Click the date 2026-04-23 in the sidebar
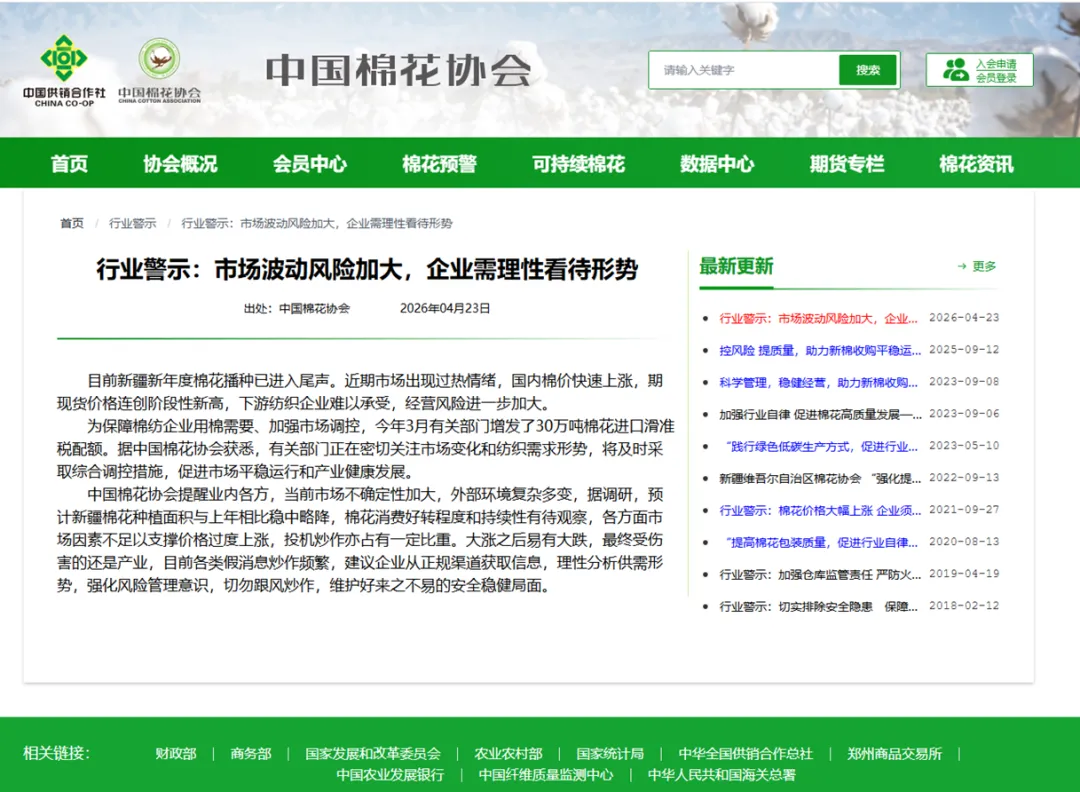This screenshot has width=1080, height=792. point(964,317)
